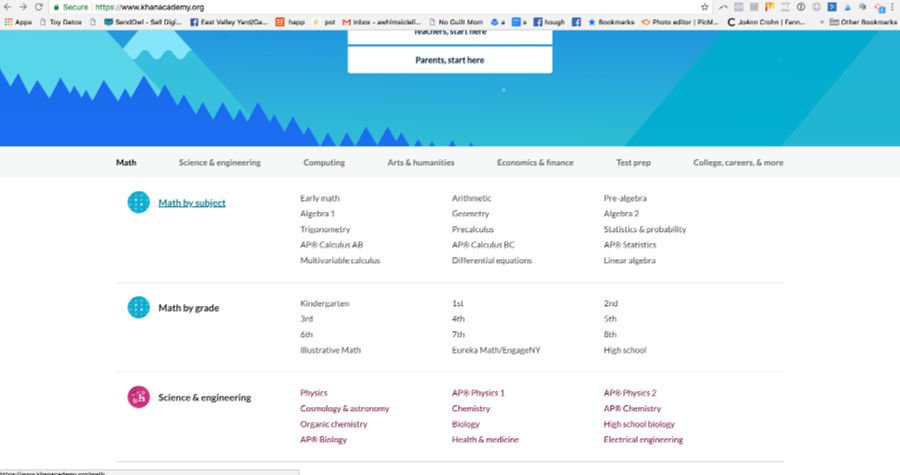Open the Trigonometry course
This screenshot has height=475, width=900.
325,229
